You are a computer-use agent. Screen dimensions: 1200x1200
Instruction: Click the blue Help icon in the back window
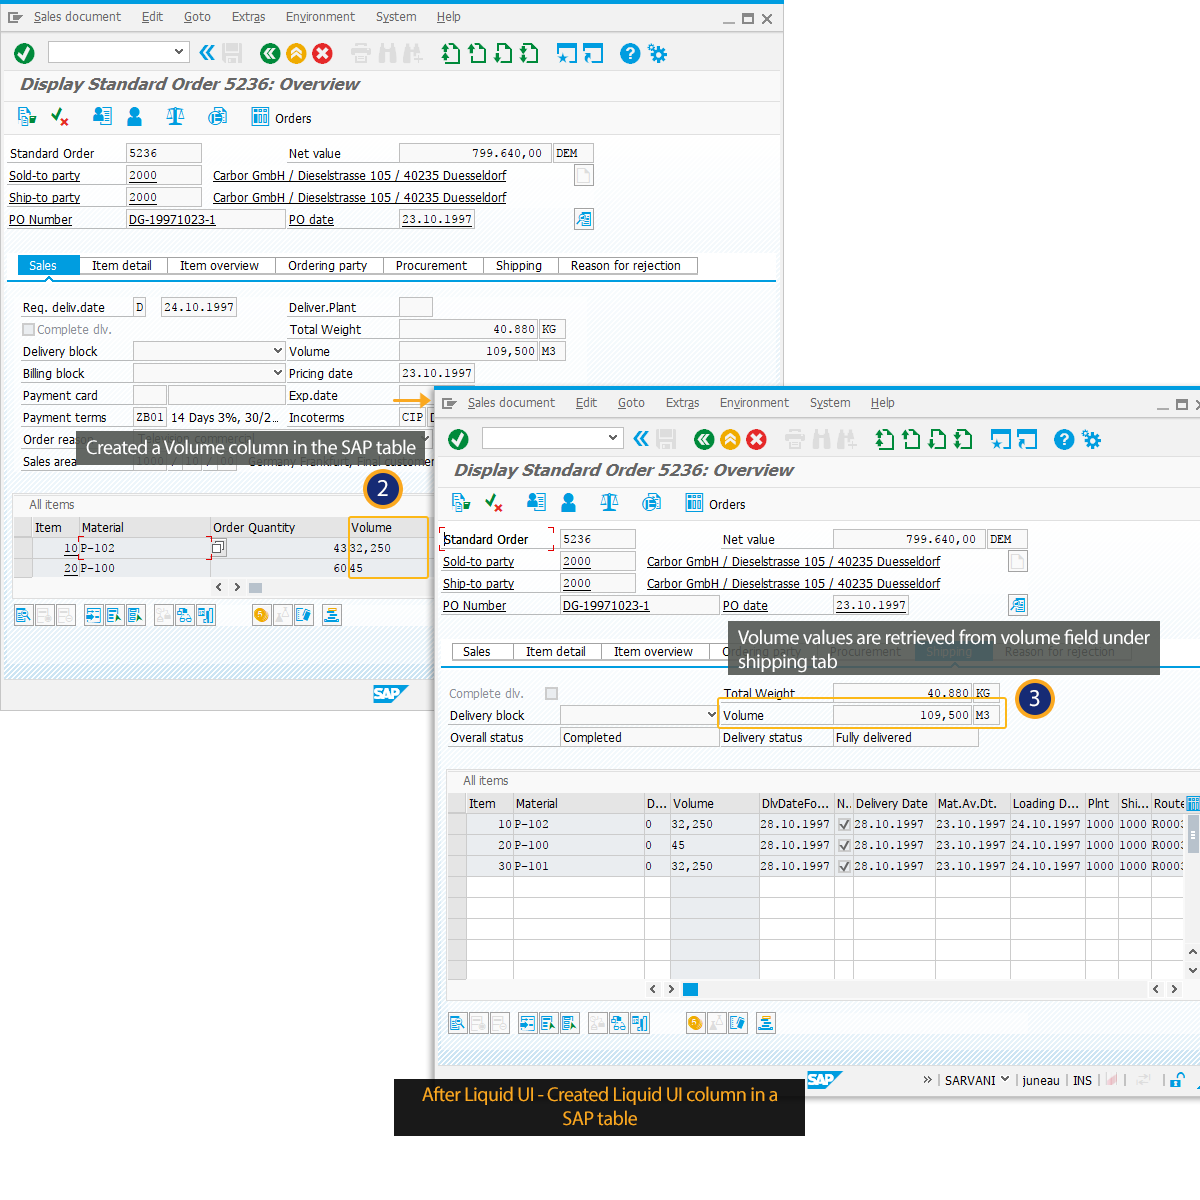(630, 53)
